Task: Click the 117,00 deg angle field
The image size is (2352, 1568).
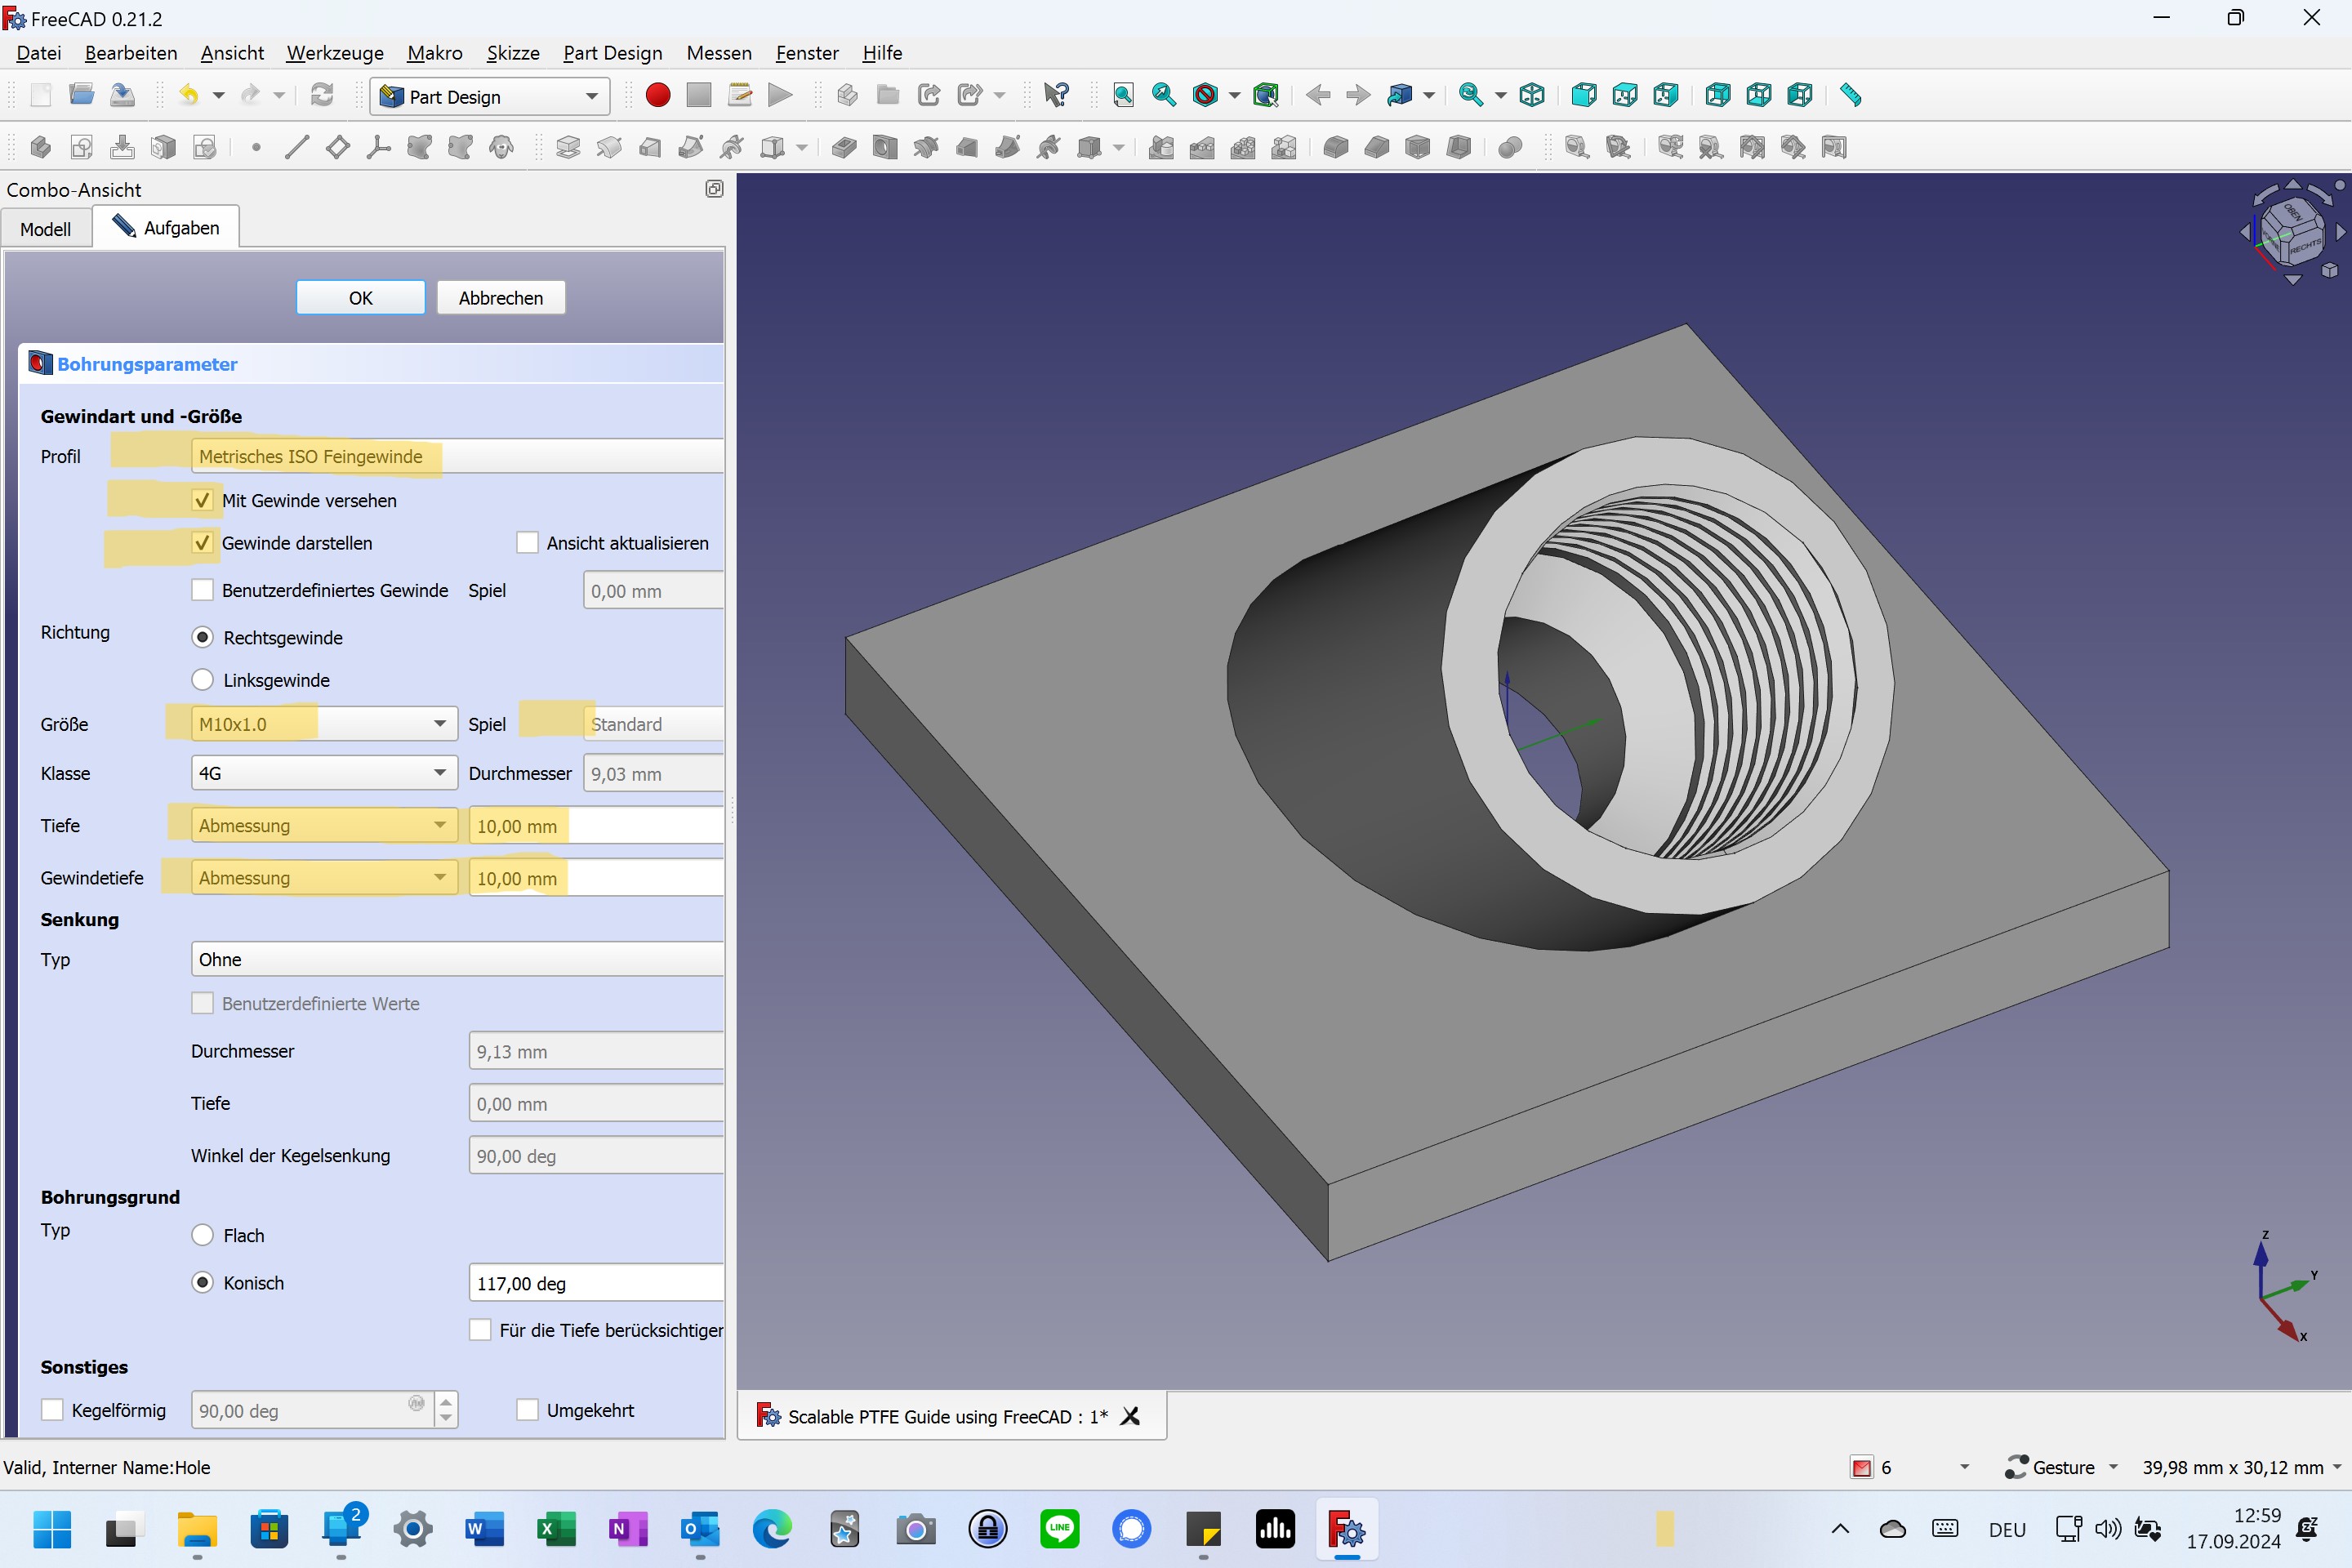Action: tap(596, 1283)
